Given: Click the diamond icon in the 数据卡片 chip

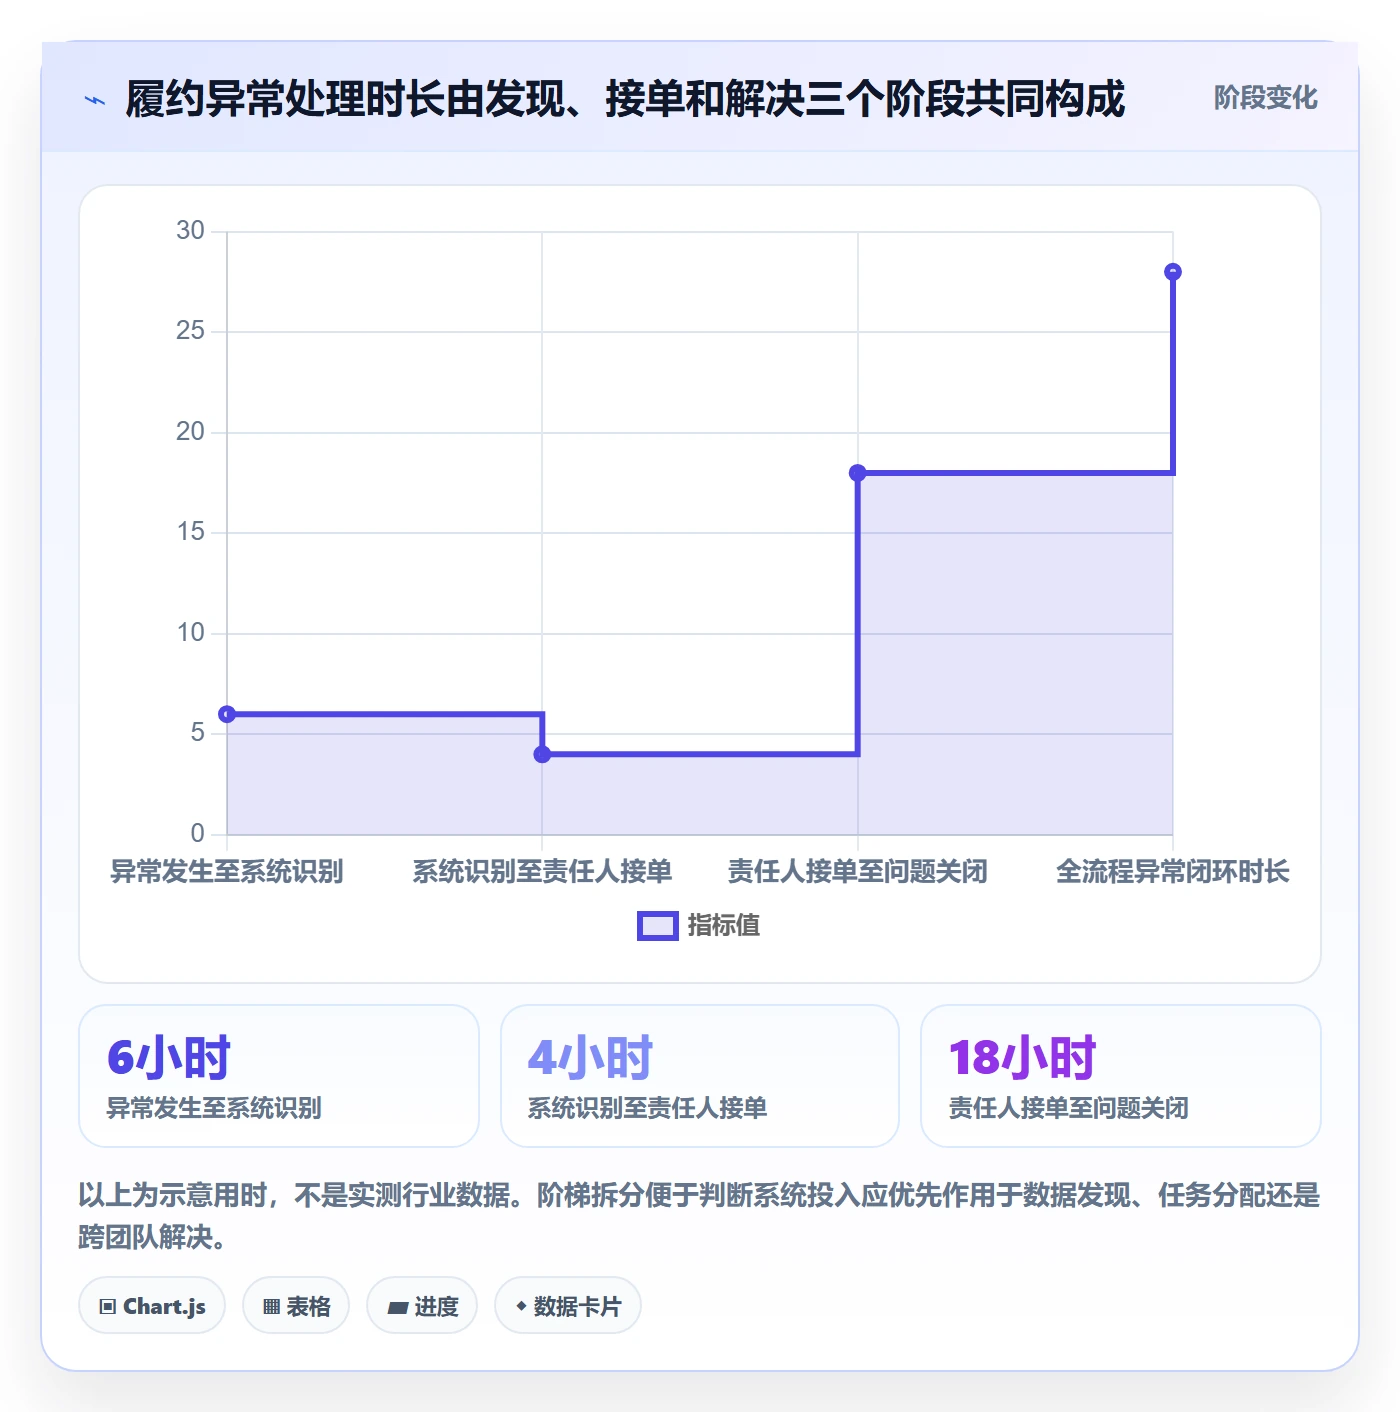Looking at the screenshot, I should (x=521, y=1306).
